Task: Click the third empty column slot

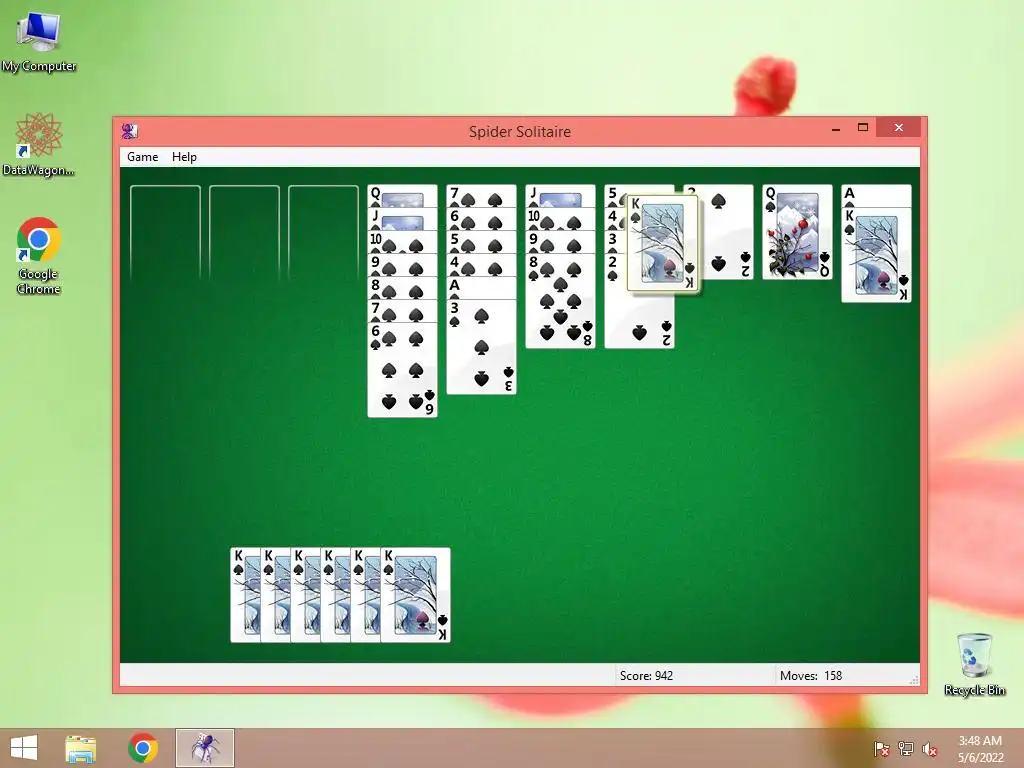Action: click(323, 233)
